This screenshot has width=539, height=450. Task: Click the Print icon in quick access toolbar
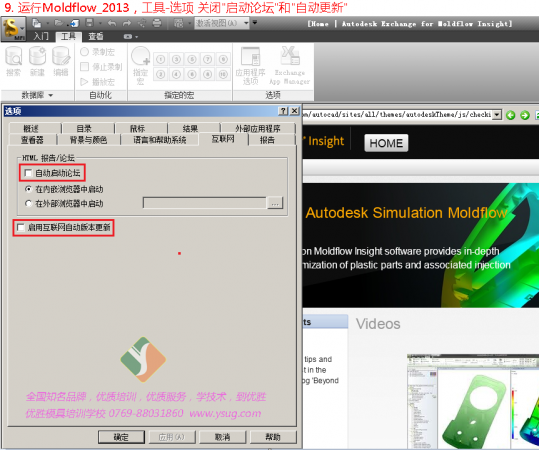coord(157,23)
